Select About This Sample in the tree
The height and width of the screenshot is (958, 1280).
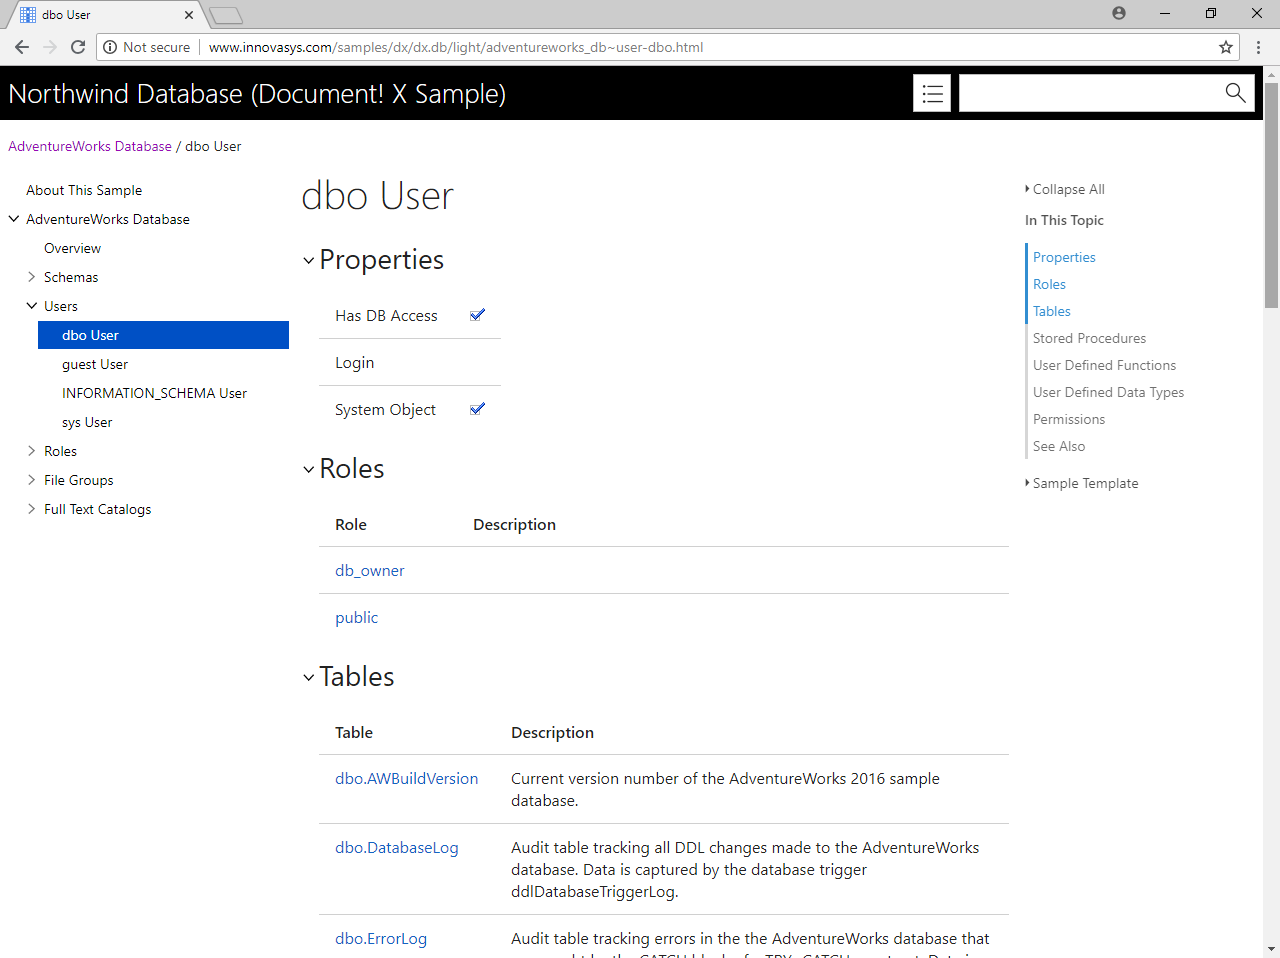point(84,190)
